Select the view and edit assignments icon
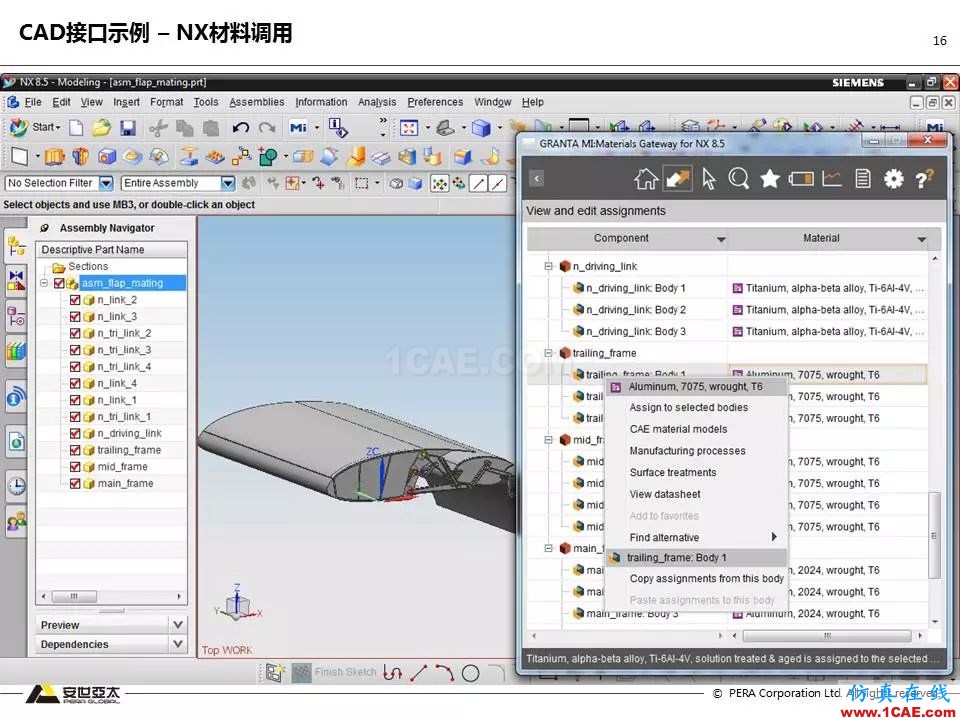Screen dimensions: 960x720 click(677, 179)
